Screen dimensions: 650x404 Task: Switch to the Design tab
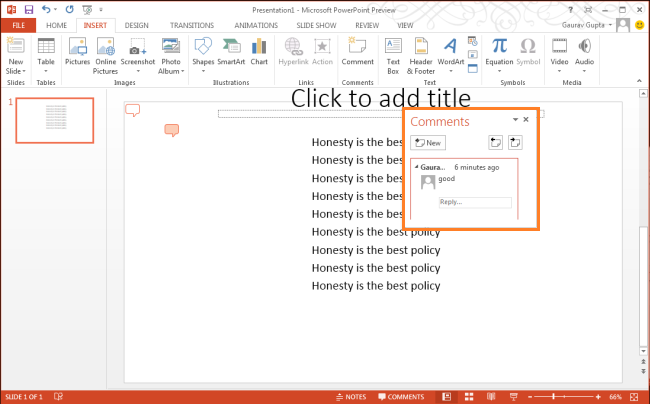click(x=136, y=25)
